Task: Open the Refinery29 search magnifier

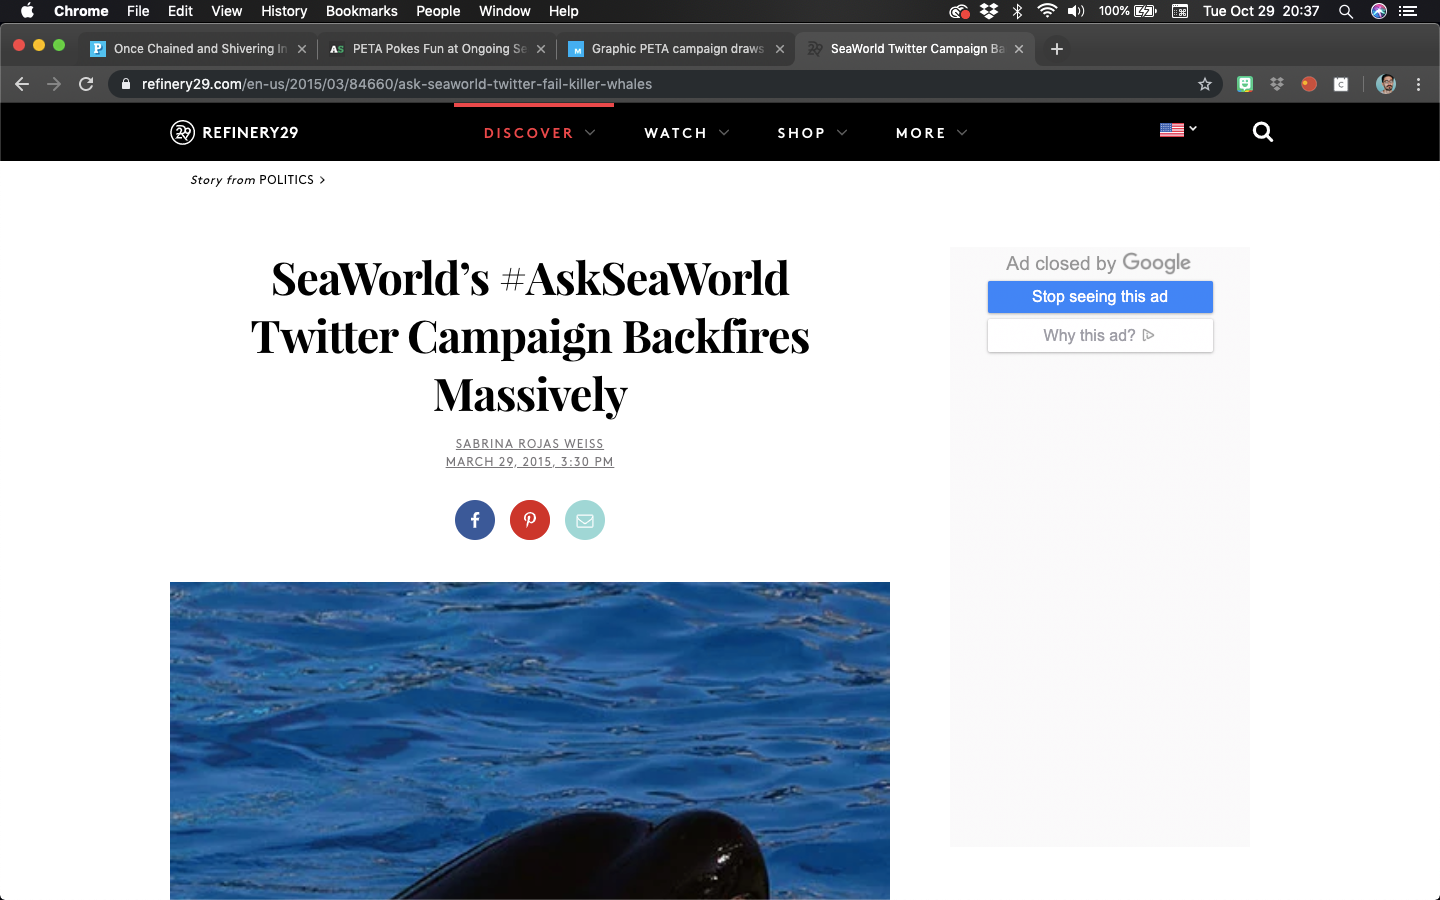Action: (x=1263, y=132)
